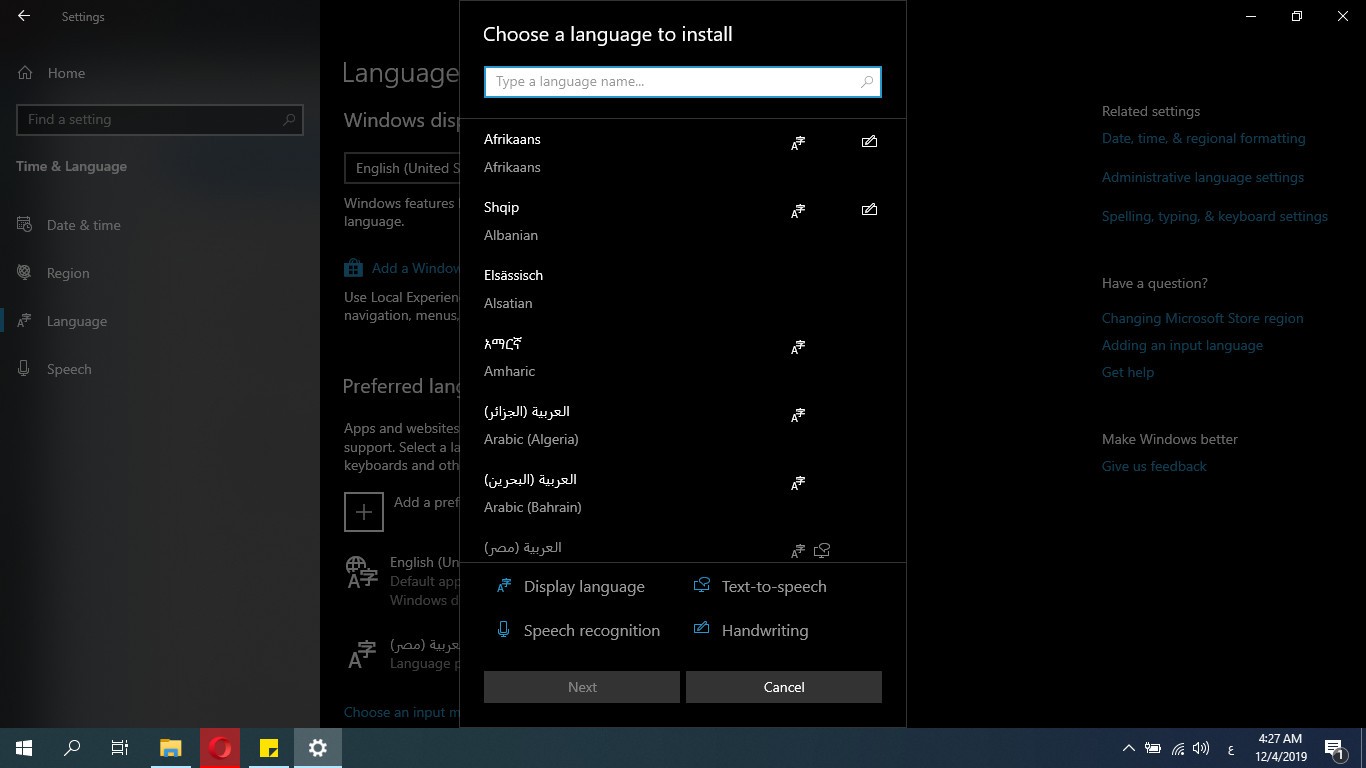Click the Microsoft Store icon beside Add a Windows
Image resolution: width=1366 pixels, height=768 pixels.
click(x=353, y=268)
